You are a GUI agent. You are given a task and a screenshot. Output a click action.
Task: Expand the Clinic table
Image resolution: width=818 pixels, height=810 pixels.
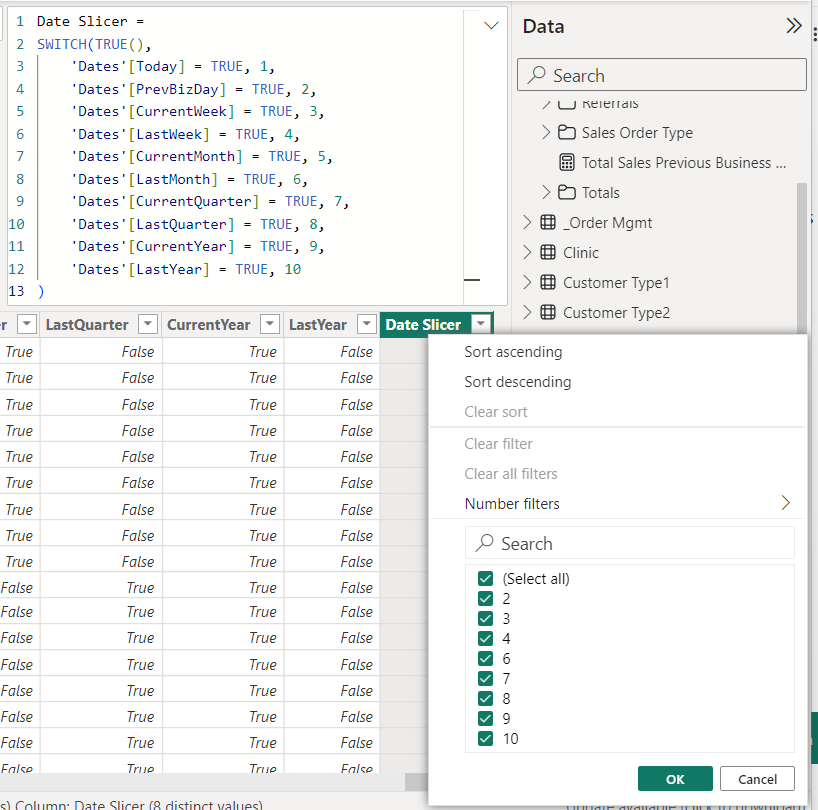click(x=527, y=252)
